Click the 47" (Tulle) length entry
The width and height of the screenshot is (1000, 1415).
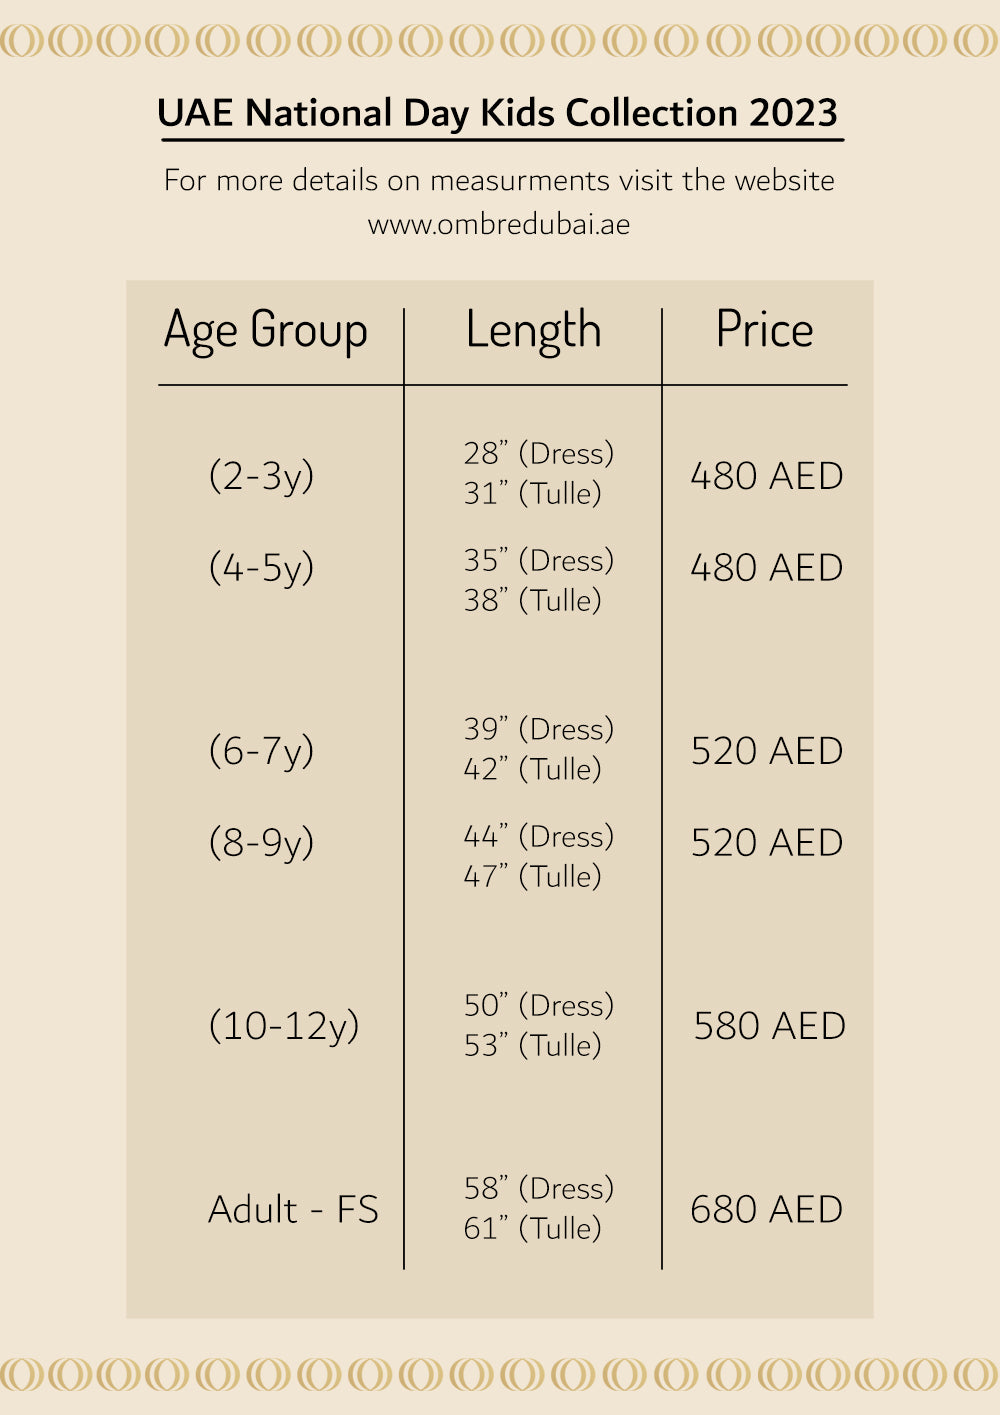(x=532, y=876)
